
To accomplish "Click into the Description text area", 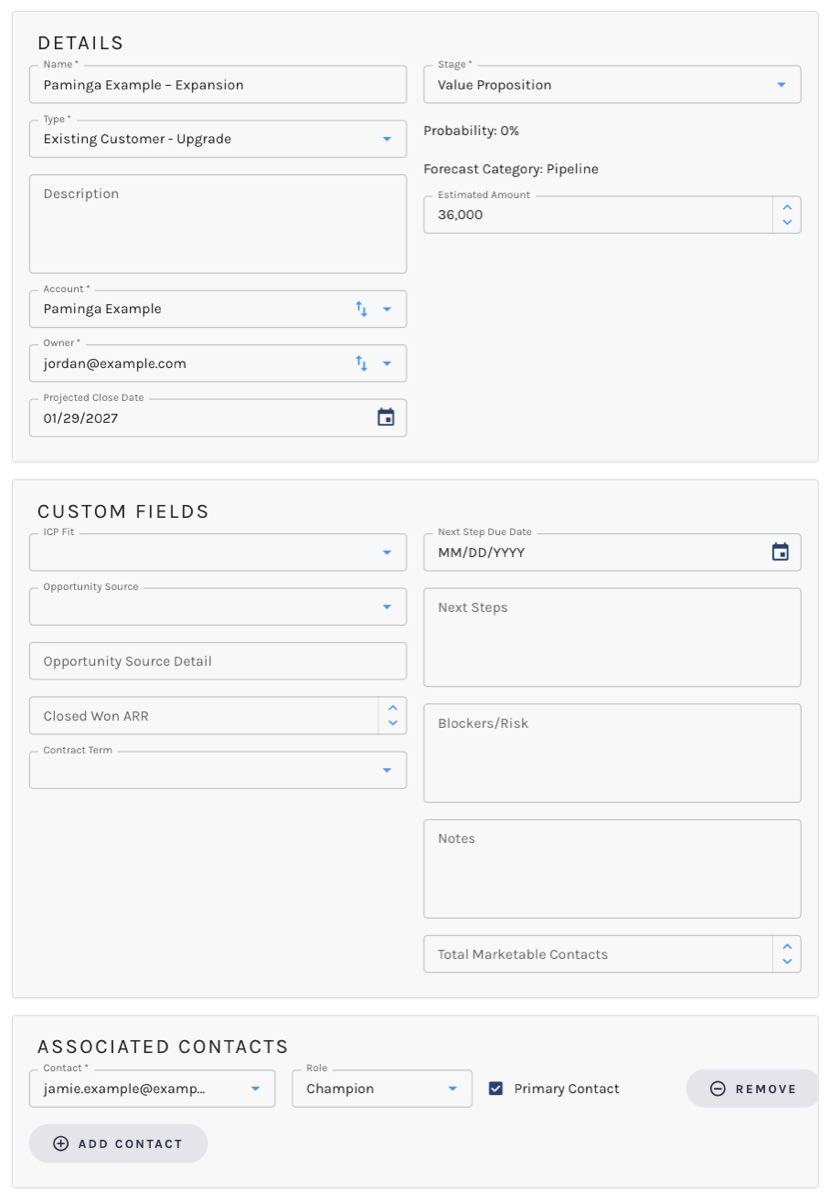I will pyautogui.click(x=218, y=224).
